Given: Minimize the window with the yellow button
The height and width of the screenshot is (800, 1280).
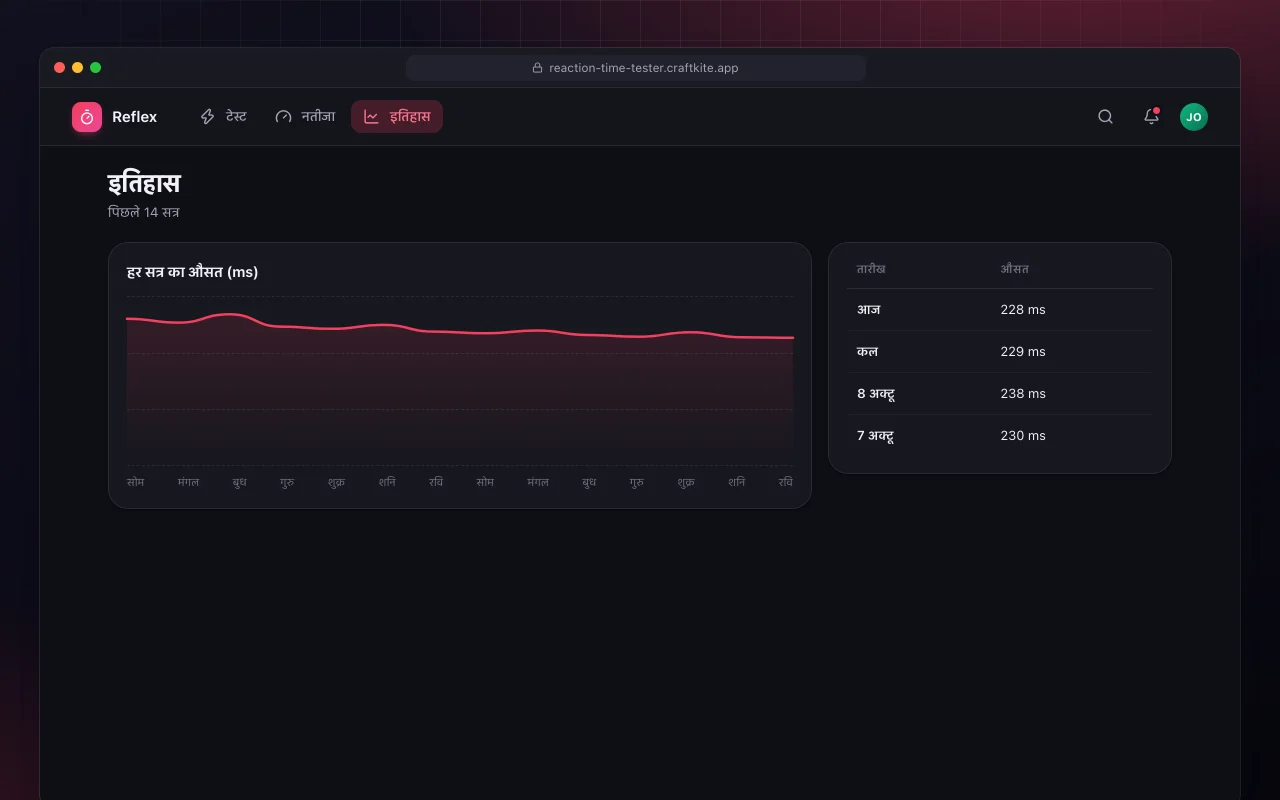Looking at the screenshot, I should [78, 68].
